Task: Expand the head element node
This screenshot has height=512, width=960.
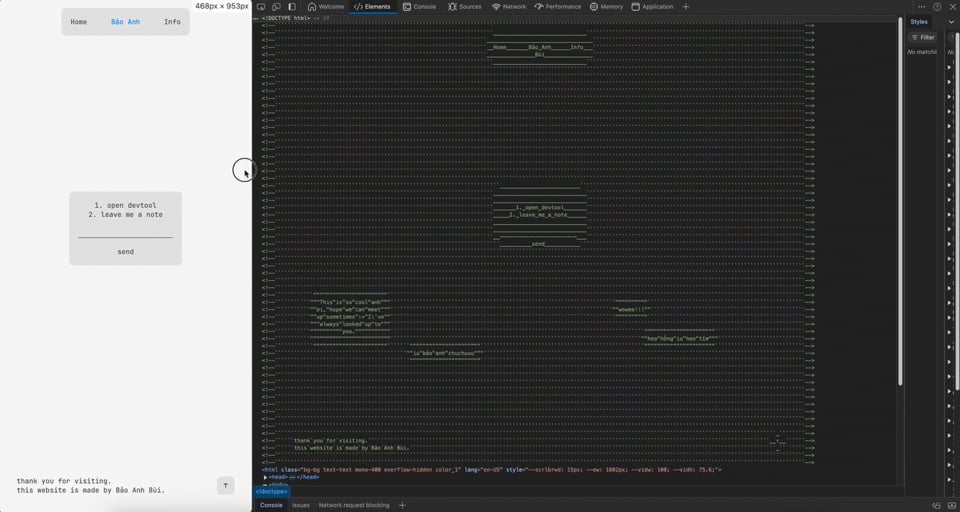Action: [x=266, y=477]
